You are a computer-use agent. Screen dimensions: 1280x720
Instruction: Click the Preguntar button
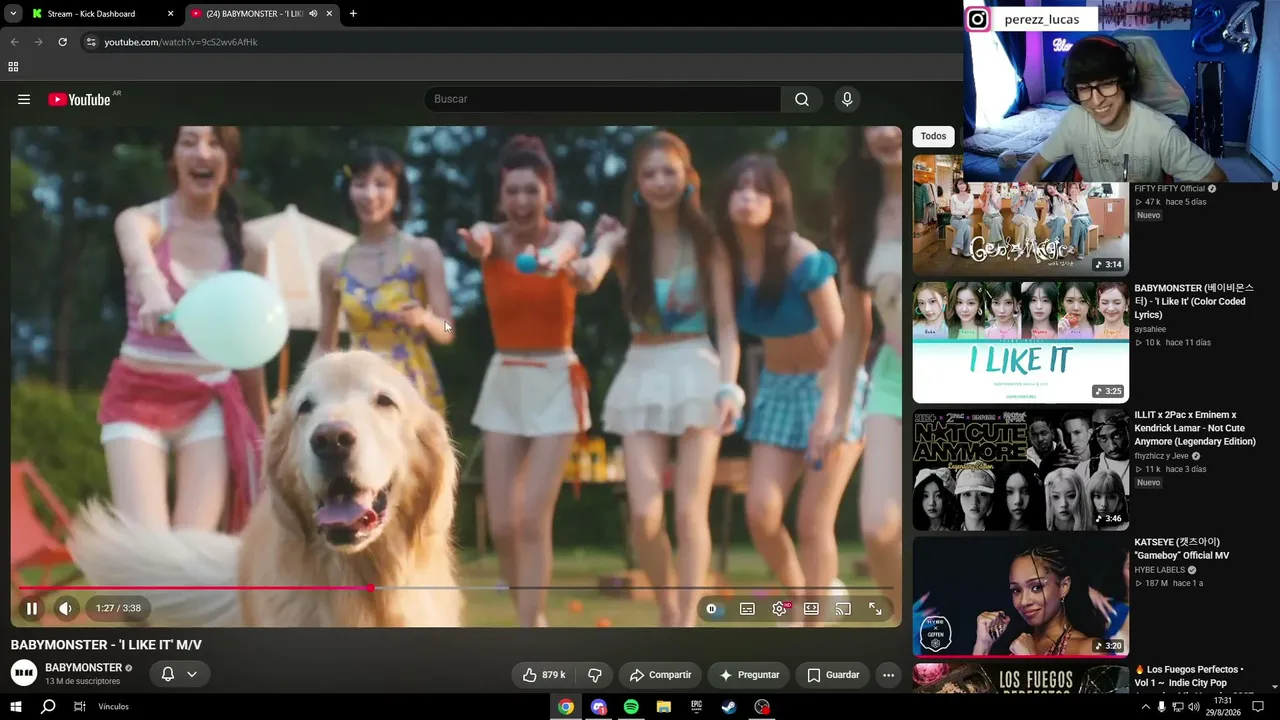point(749,675)
